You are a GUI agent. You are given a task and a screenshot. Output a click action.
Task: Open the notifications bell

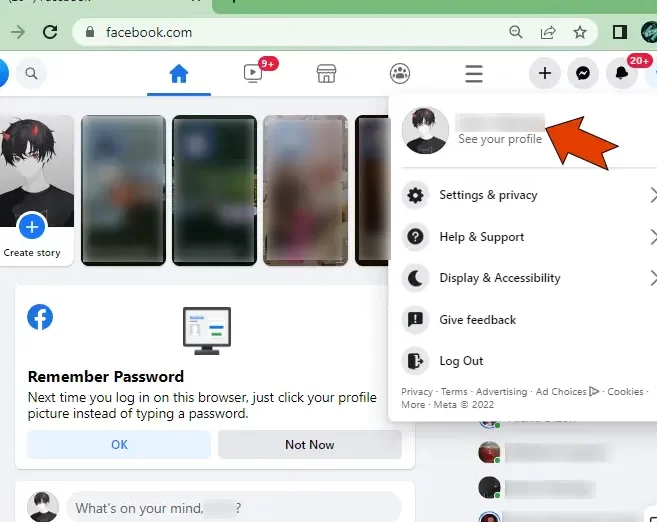click(x=622, y=73)
